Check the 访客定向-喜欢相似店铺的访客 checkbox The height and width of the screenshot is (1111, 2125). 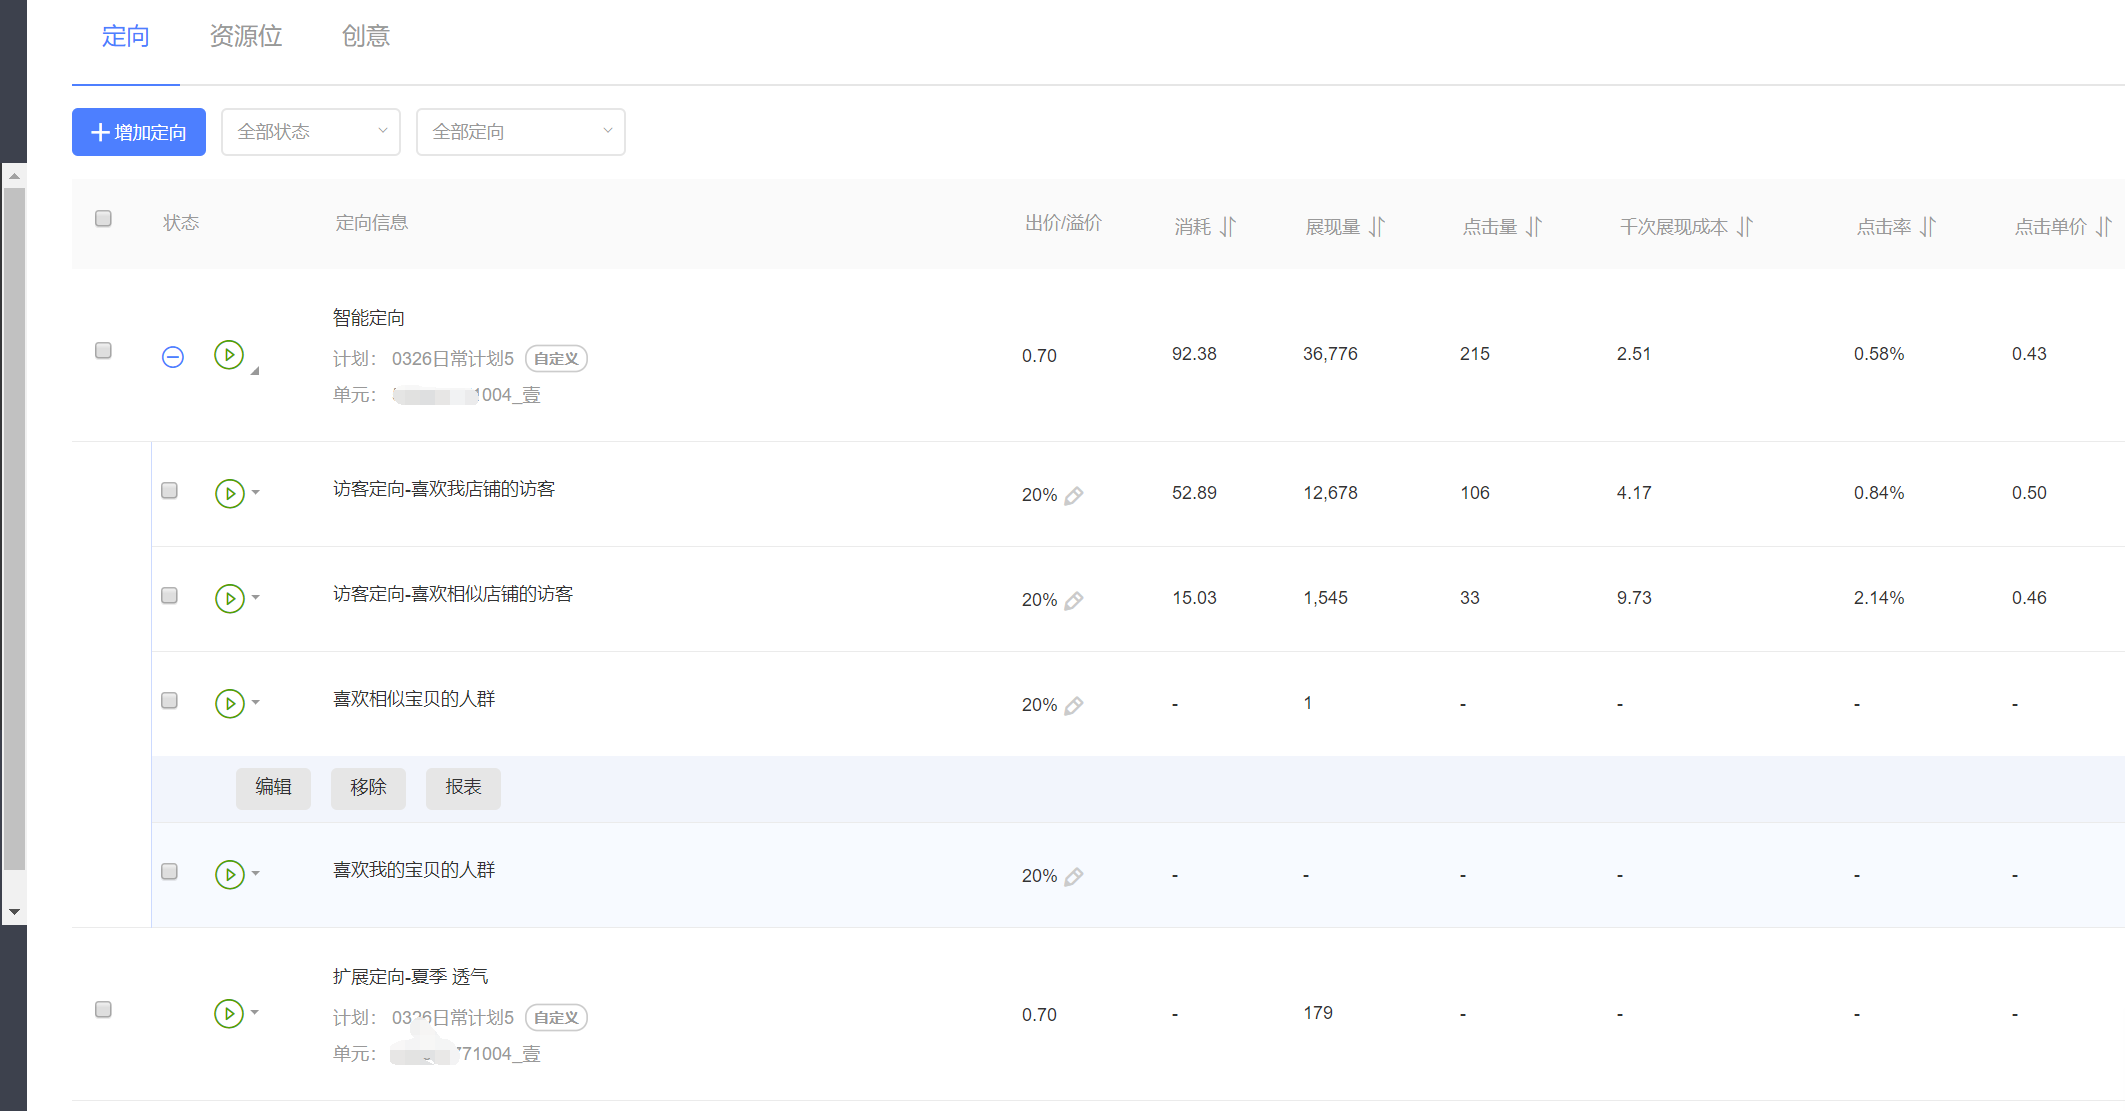tap(169, 595)
